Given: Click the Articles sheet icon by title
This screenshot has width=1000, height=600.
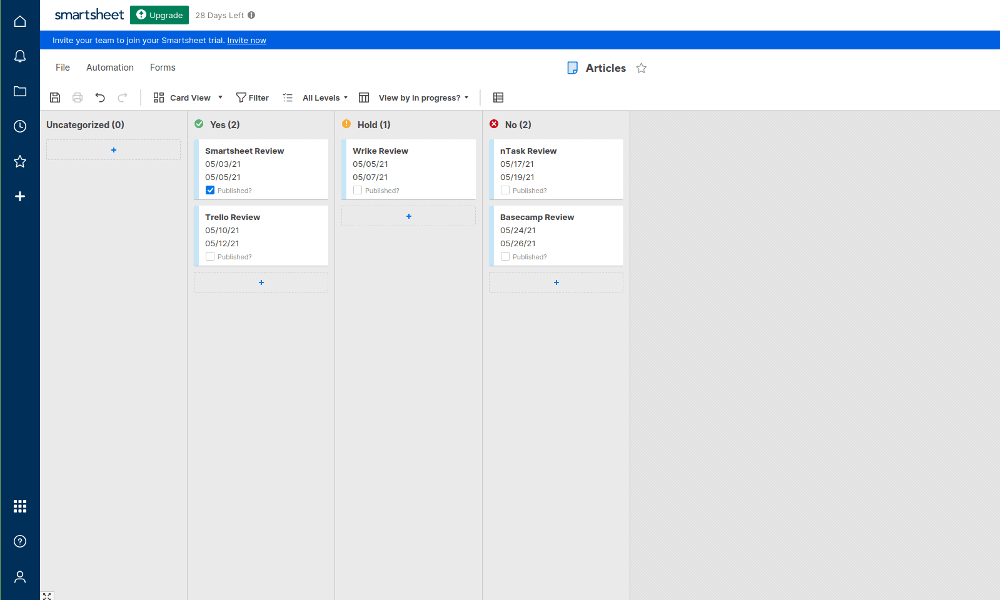Looking at the screenshot, I should (x=573, y=68).
